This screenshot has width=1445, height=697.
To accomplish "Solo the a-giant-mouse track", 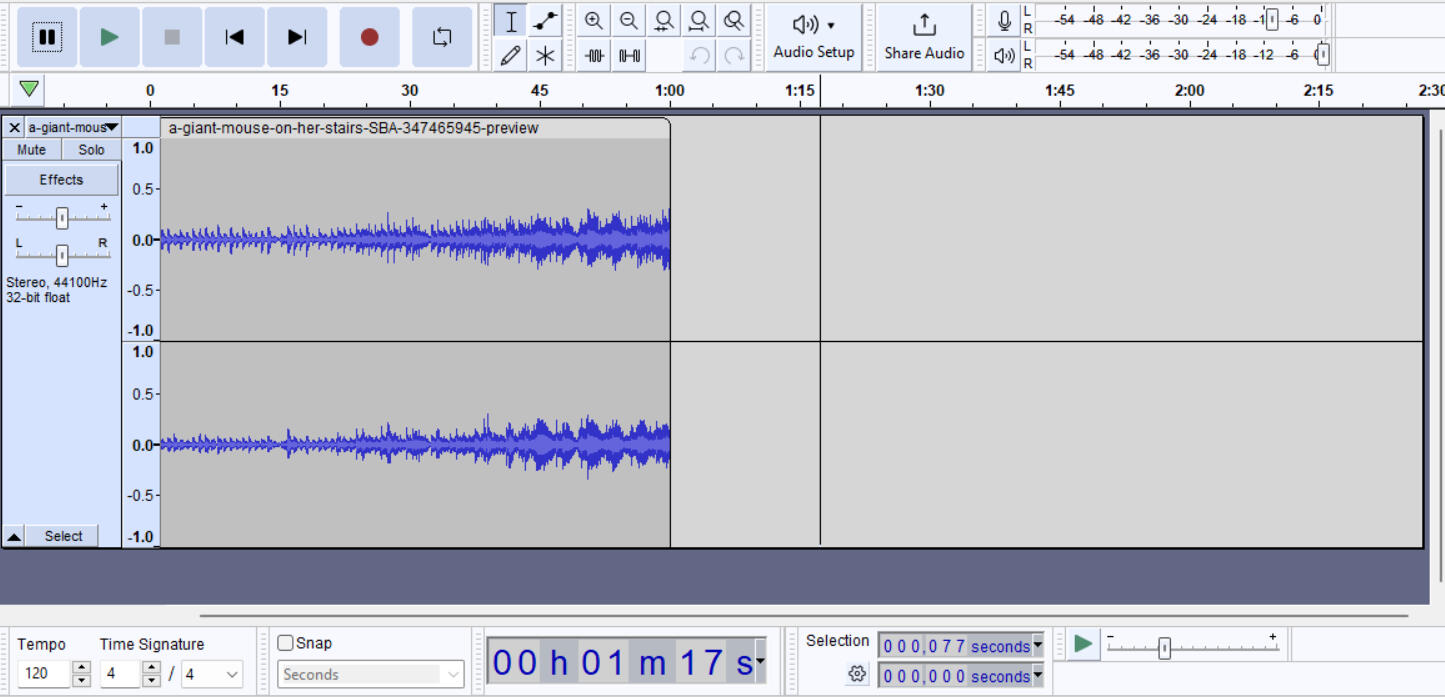I will [x=91, y=150].
